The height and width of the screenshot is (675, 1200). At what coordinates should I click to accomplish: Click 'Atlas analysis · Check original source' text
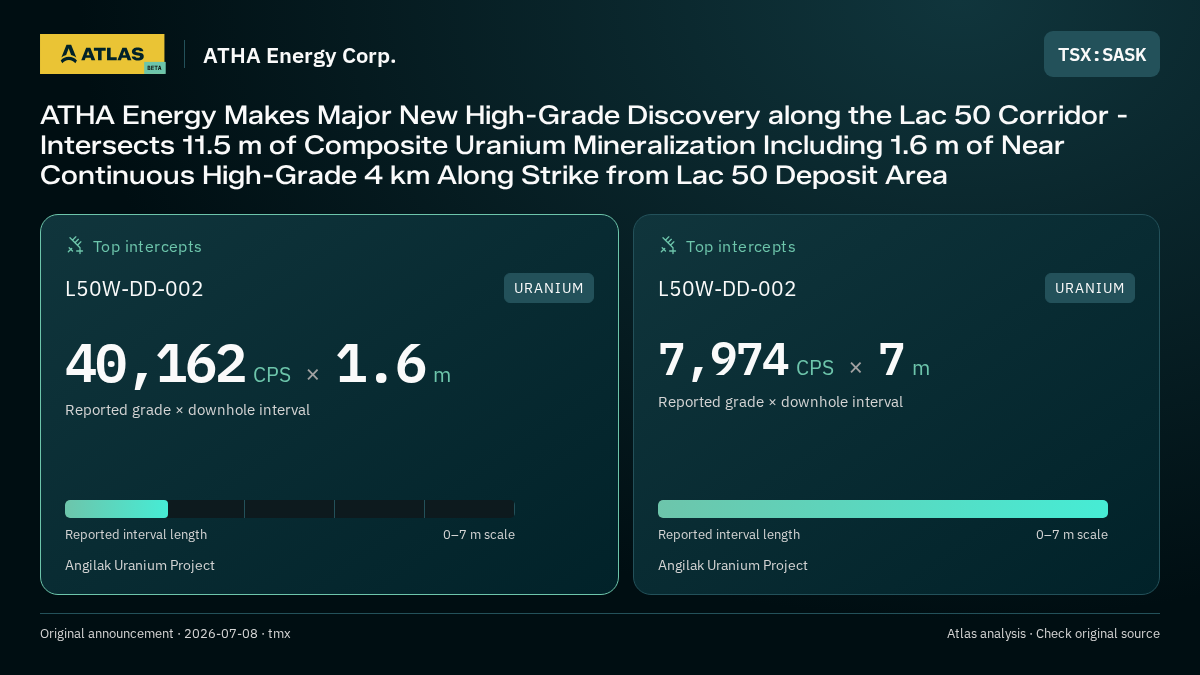point(1053,634)
